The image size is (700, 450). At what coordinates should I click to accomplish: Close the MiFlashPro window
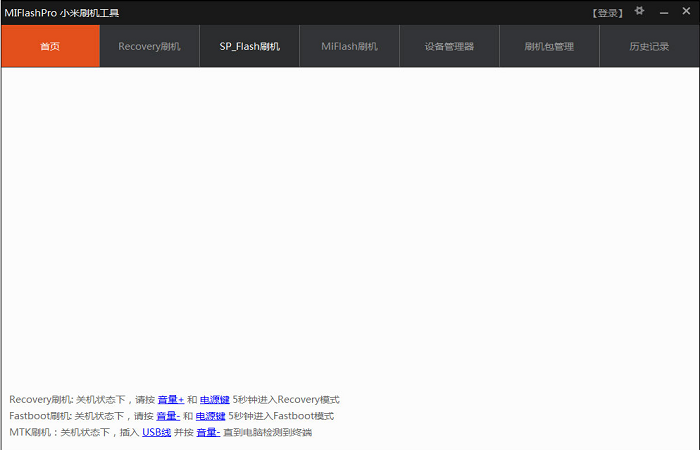685,12
